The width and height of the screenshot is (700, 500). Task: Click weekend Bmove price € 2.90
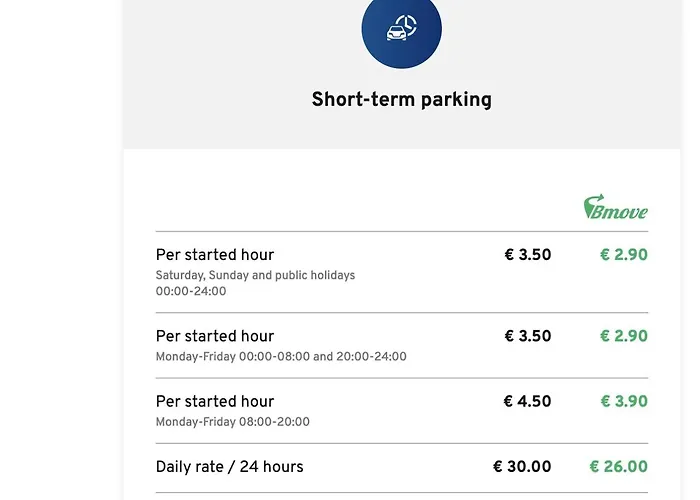[x=623, y=255]
